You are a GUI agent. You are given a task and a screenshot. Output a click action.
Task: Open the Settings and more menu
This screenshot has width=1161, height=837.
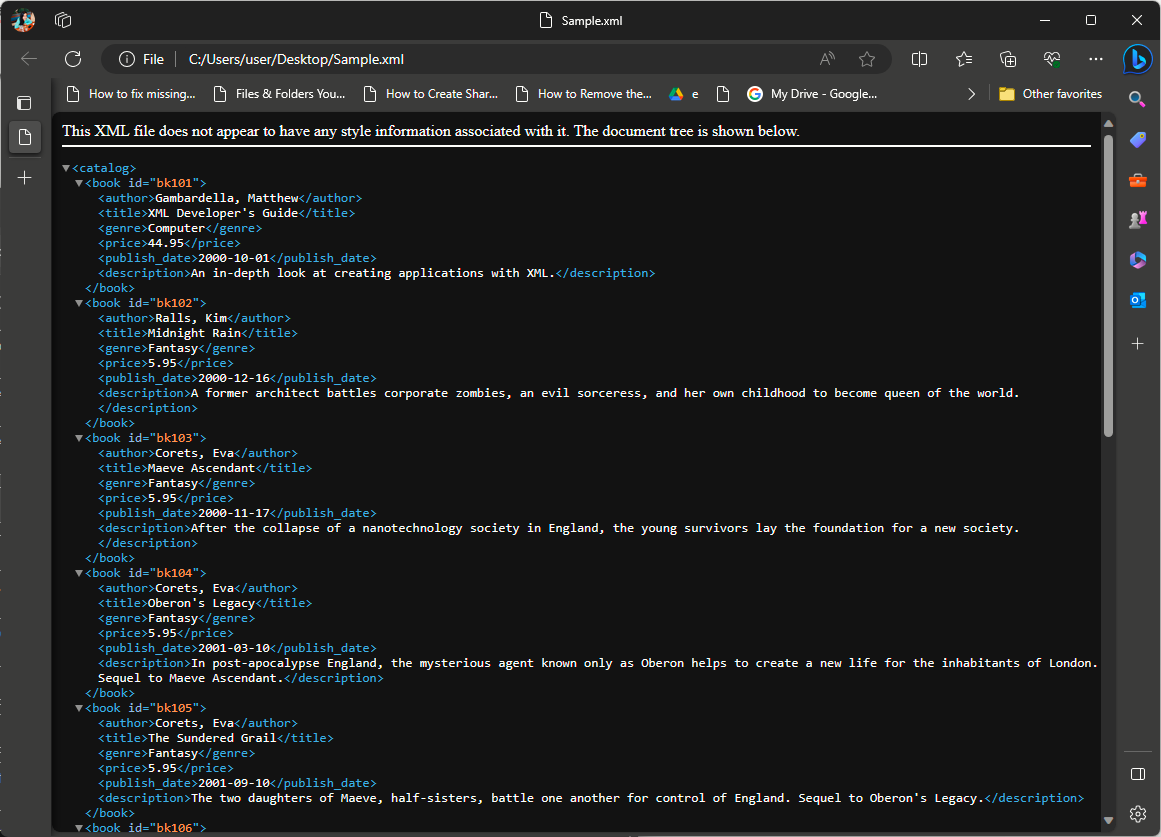(x=1096, y=59)
